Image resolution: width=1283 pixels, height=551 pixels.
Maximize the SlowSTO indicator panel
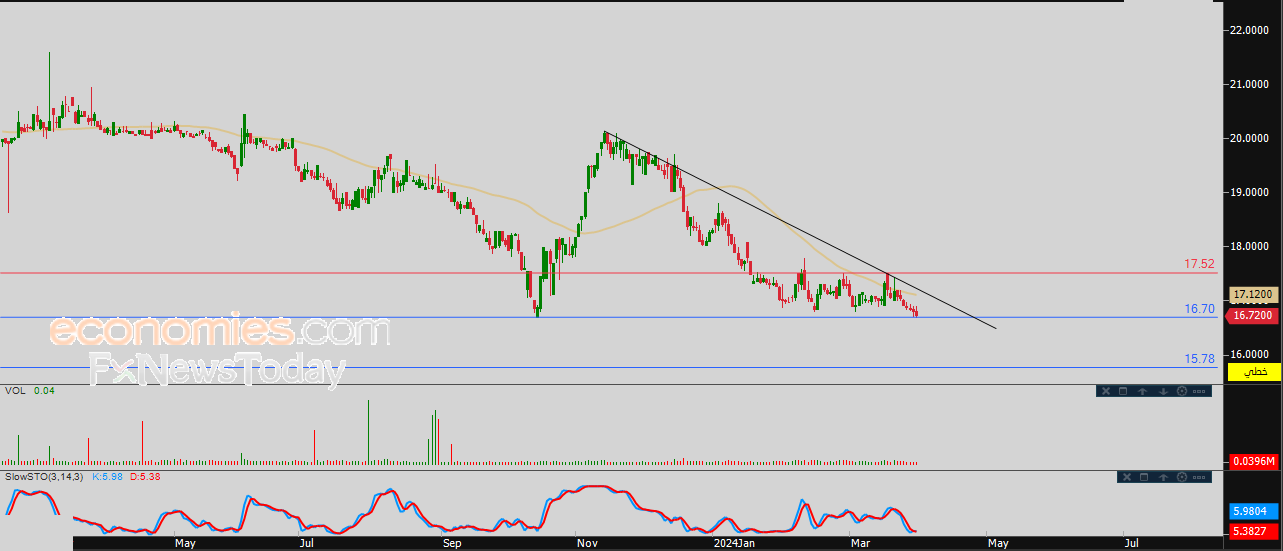coord(1144,477)
